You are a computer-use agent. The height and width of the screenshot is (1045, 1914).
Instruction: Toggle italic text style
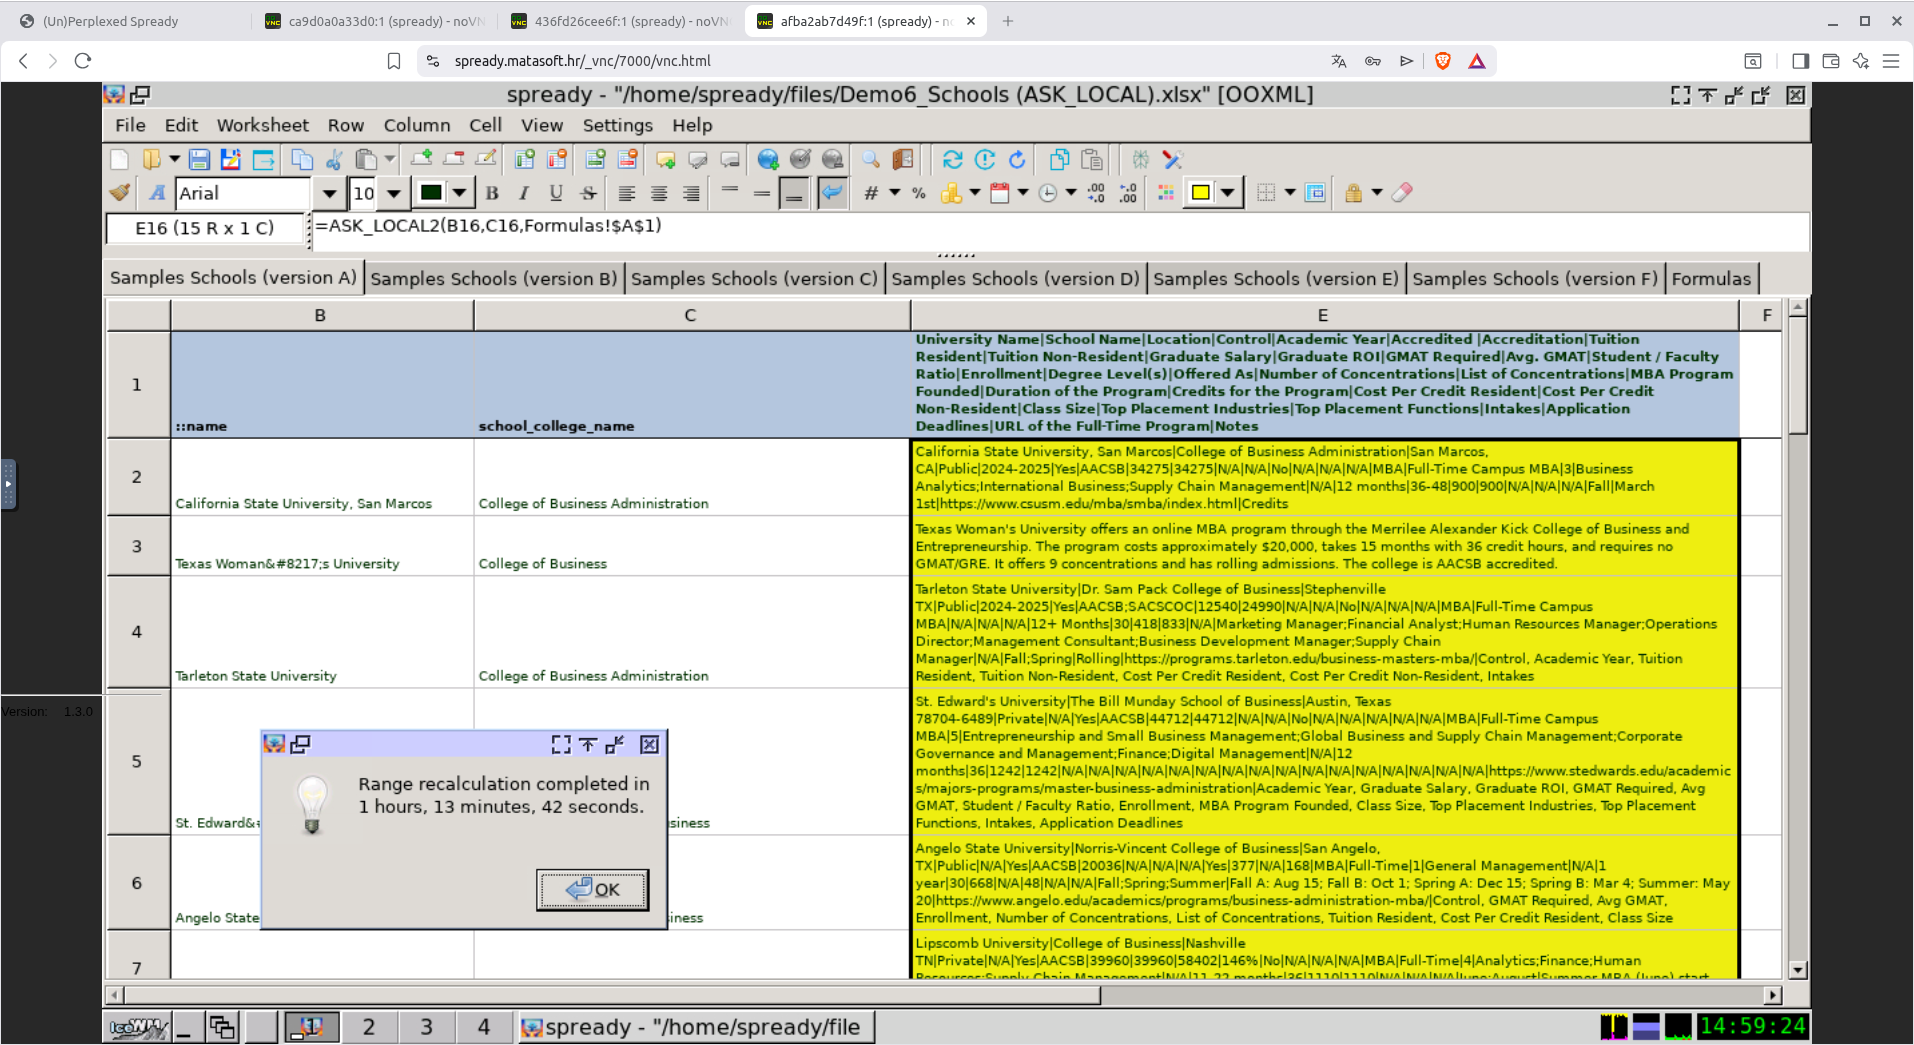tap(524, 193)
